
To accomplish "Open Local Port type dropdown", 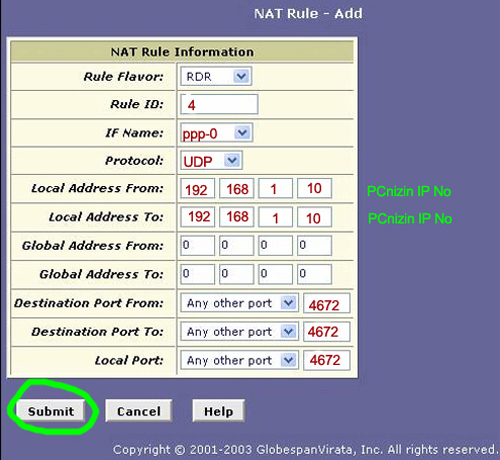I will tap(239, 360).
